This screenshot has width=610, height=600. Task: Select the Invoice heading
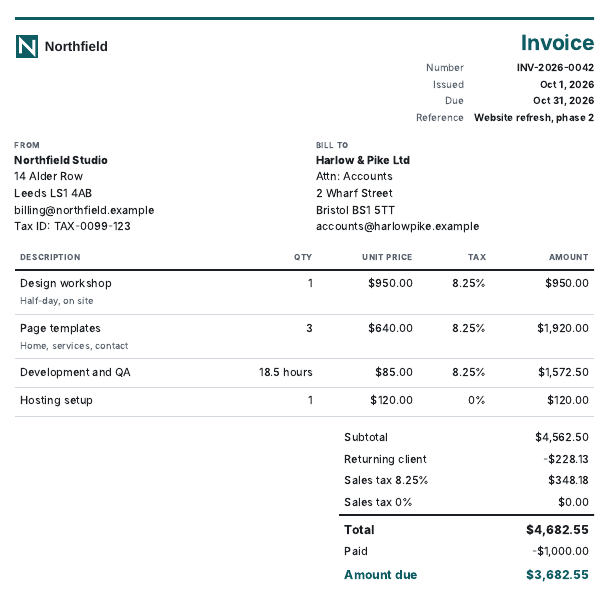[x=557, y=42]
